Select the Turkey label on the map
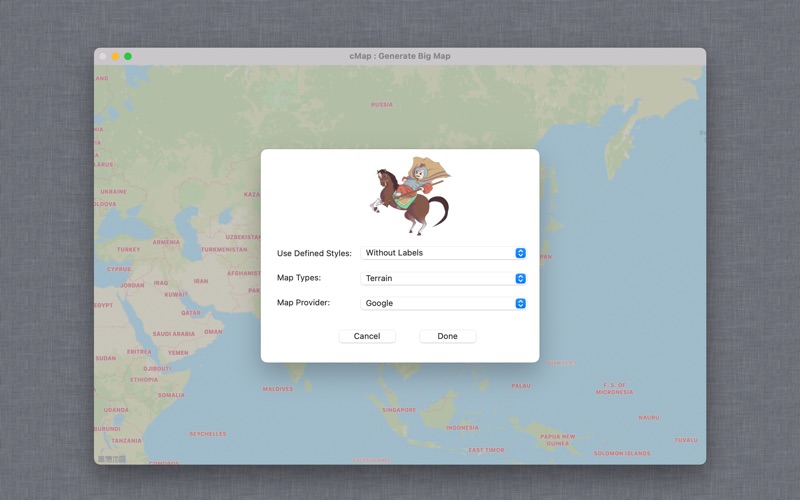This screenshot has width=800, height=500. 129,249
